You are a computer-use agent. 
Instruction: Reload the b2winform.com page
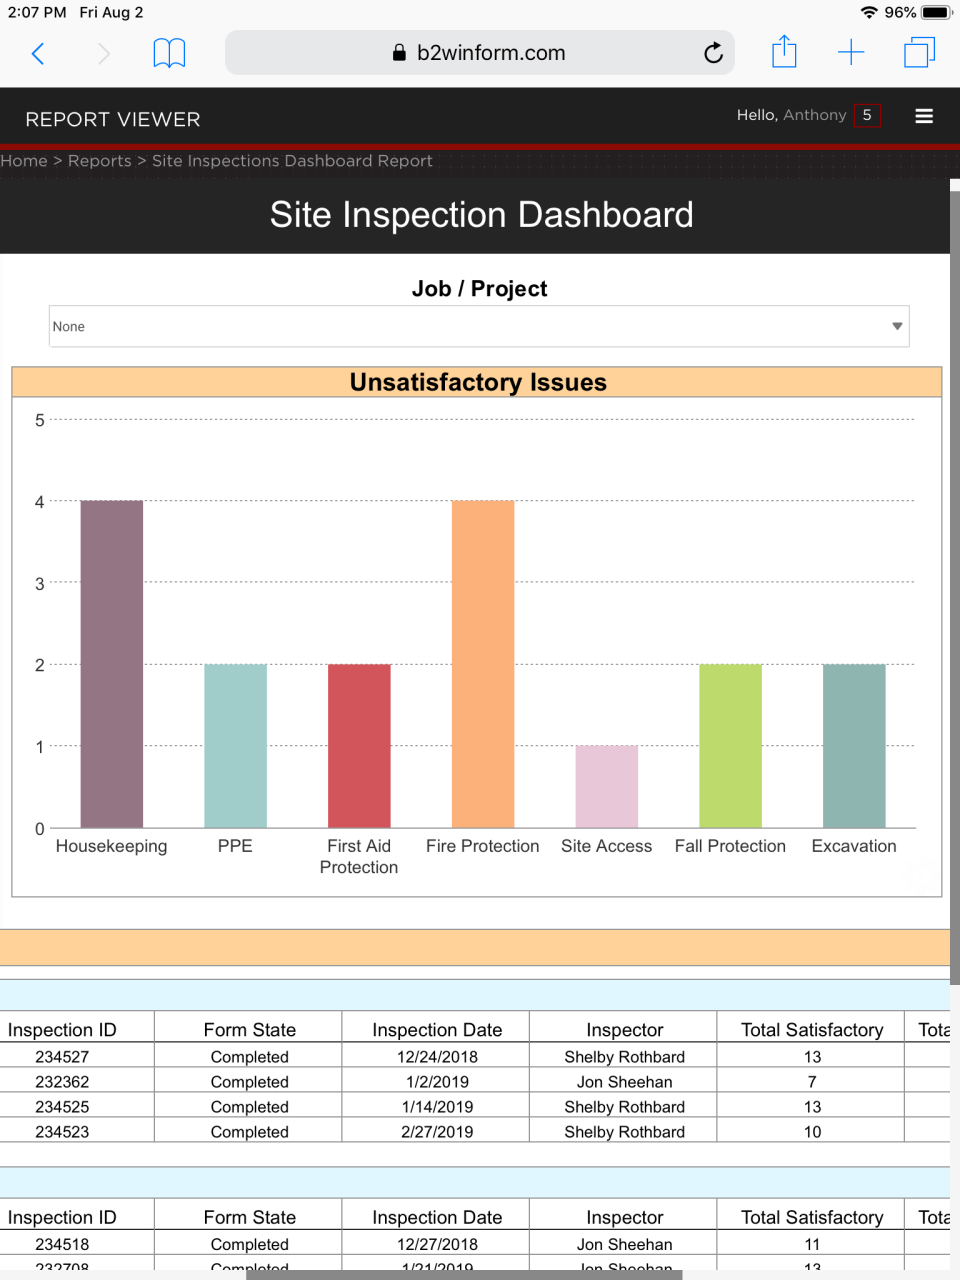[x=713, y=52]
